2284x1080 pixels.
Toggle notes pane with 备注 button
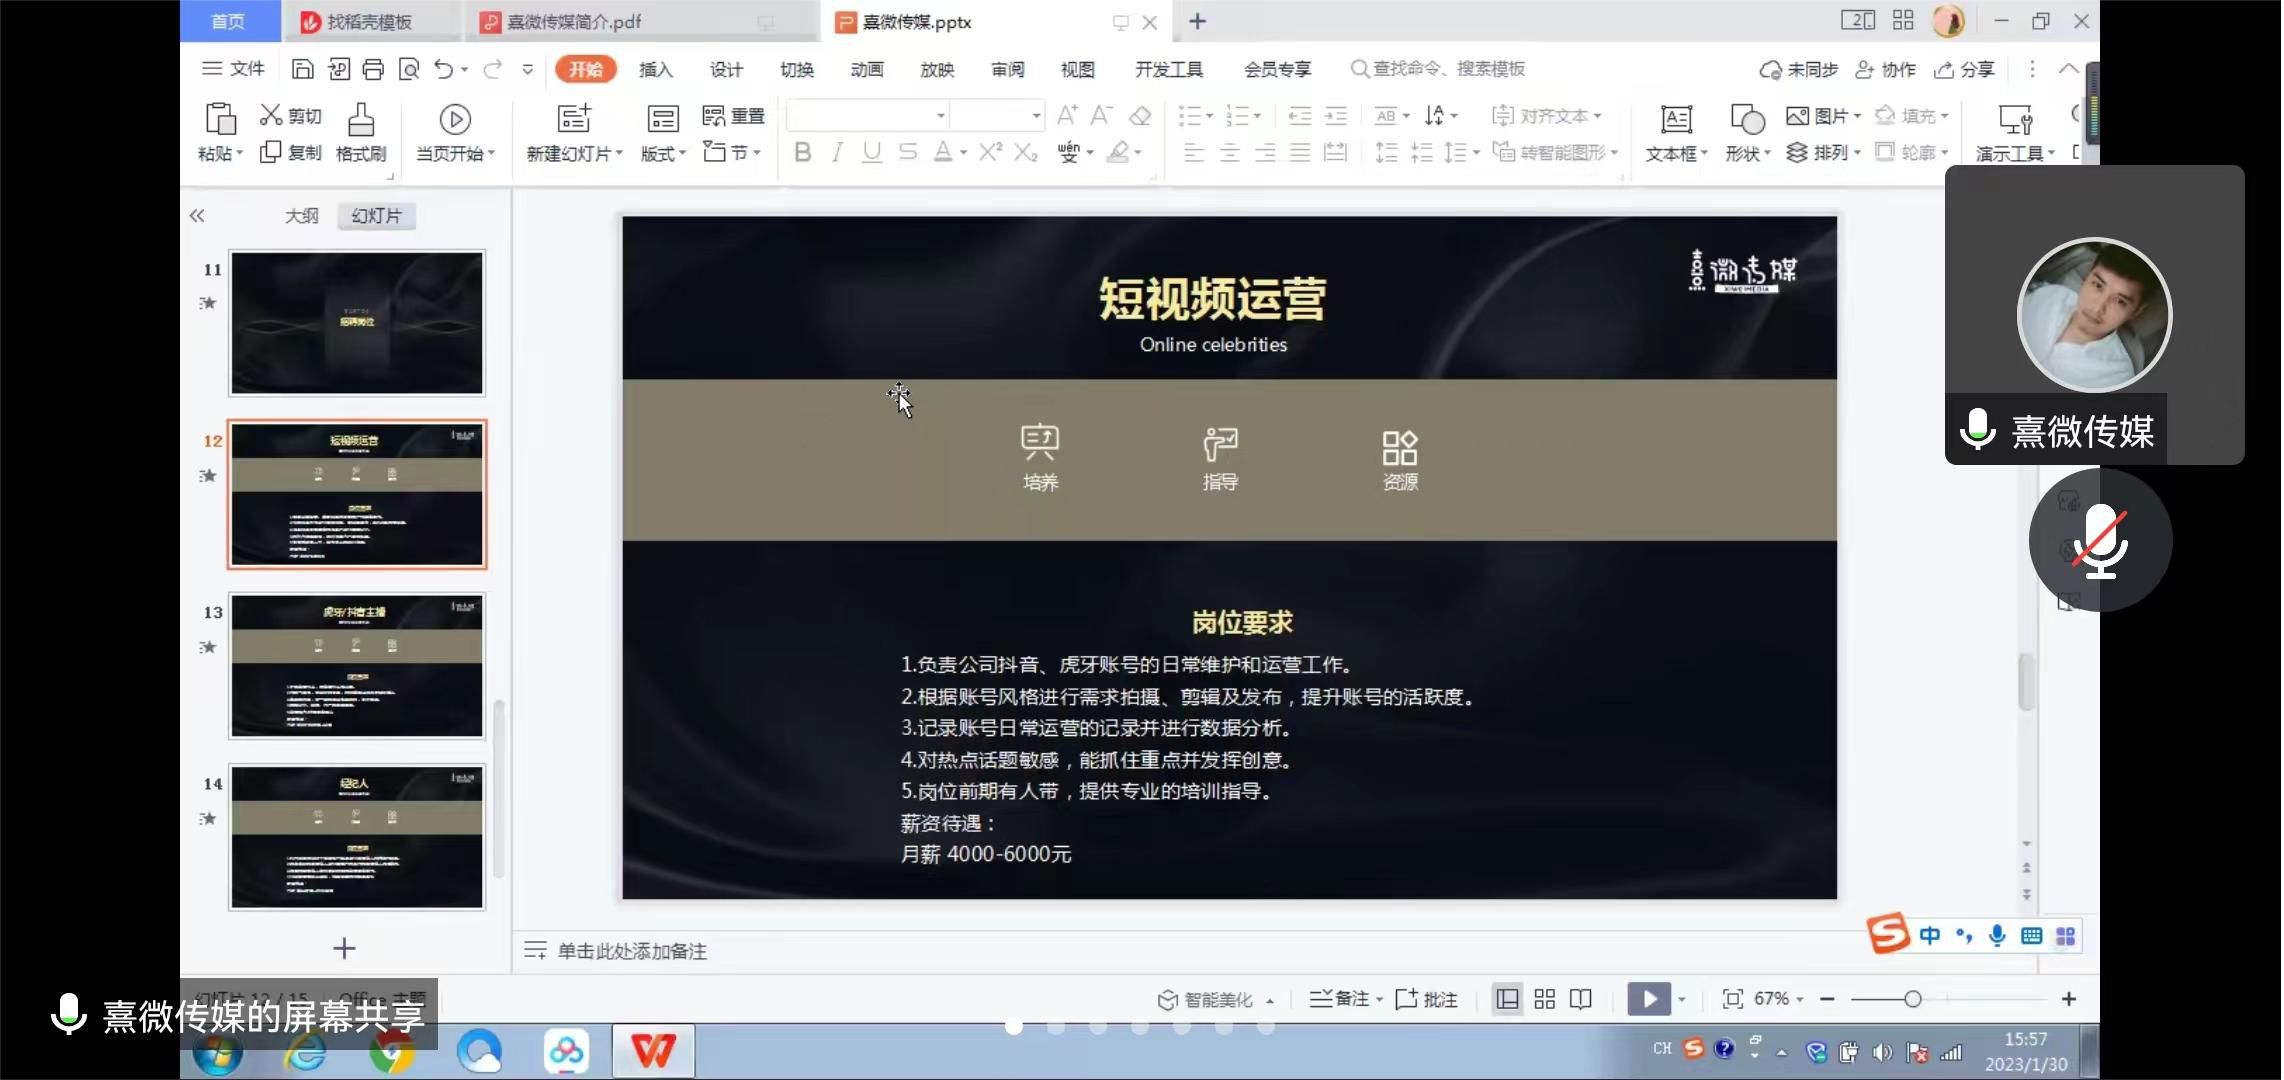[x=1344, y=999]
